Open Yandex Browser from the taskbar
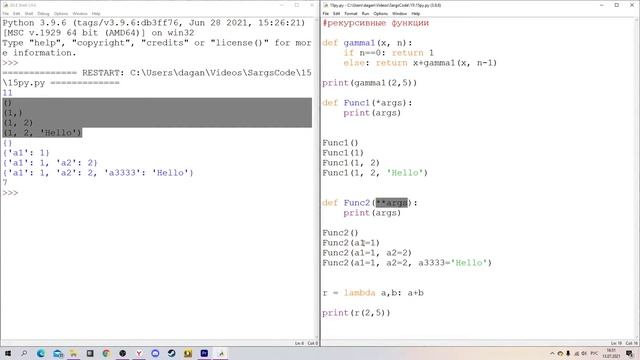640x360 pixels. pyautogui.click(x=139, y=353)
